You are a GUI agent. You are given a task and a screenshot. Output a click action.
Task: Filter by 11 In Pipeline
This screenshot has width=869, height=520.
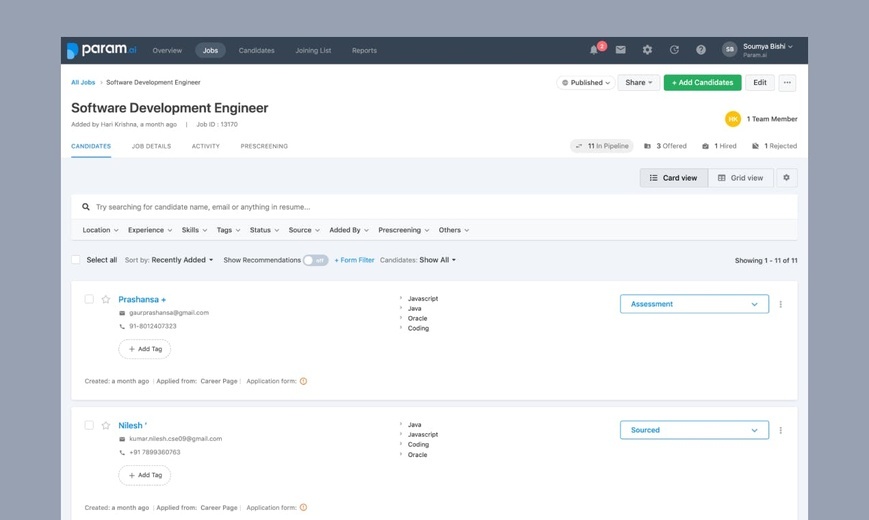[x=602, y=146]
